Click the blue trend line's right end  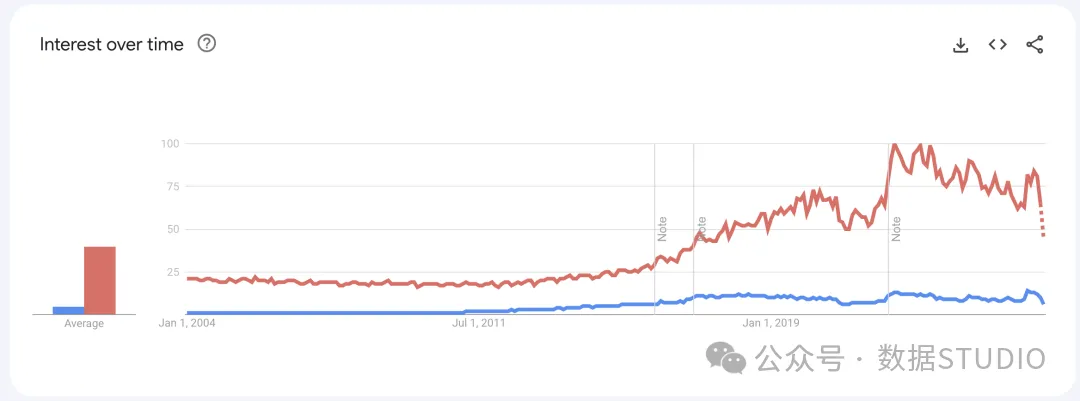pos(1043,301)
